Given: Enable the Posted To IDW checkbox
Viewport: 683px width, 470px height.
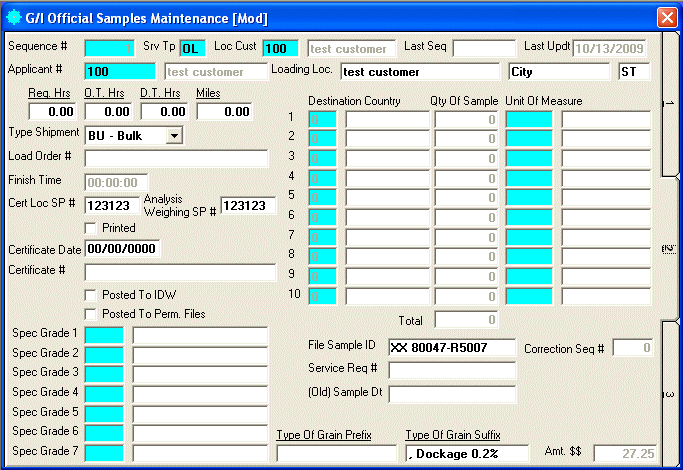Looking at the screenshot, I should click(92, 295).
